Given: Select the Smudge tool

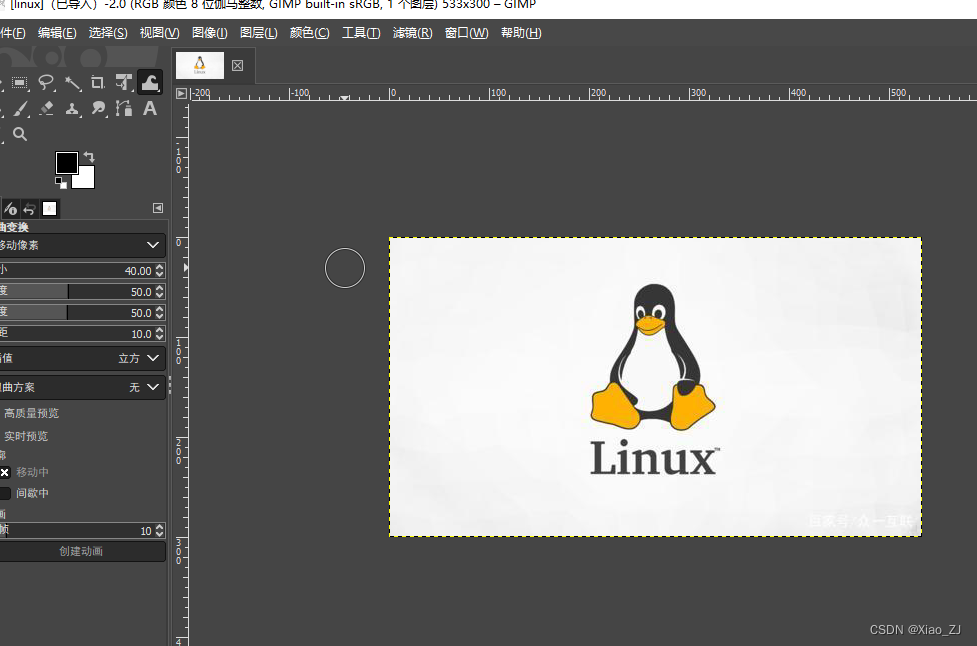Looking at the screenshot, I should click(x=98, y=108).
